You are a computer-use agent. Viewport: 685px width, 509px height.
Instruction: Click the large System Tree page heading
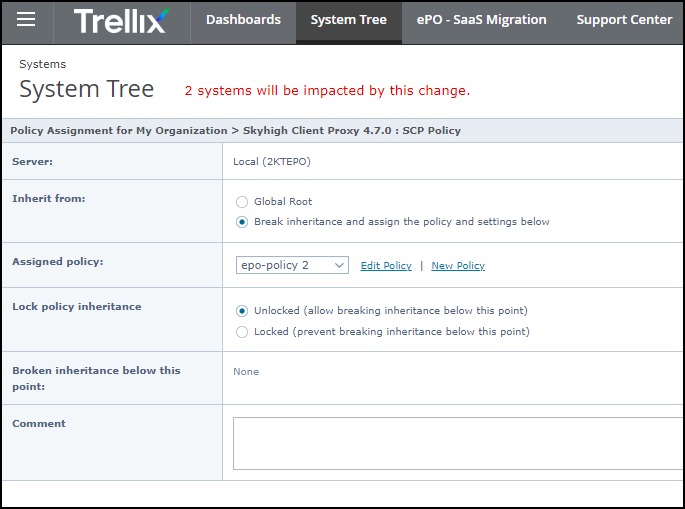87,89
